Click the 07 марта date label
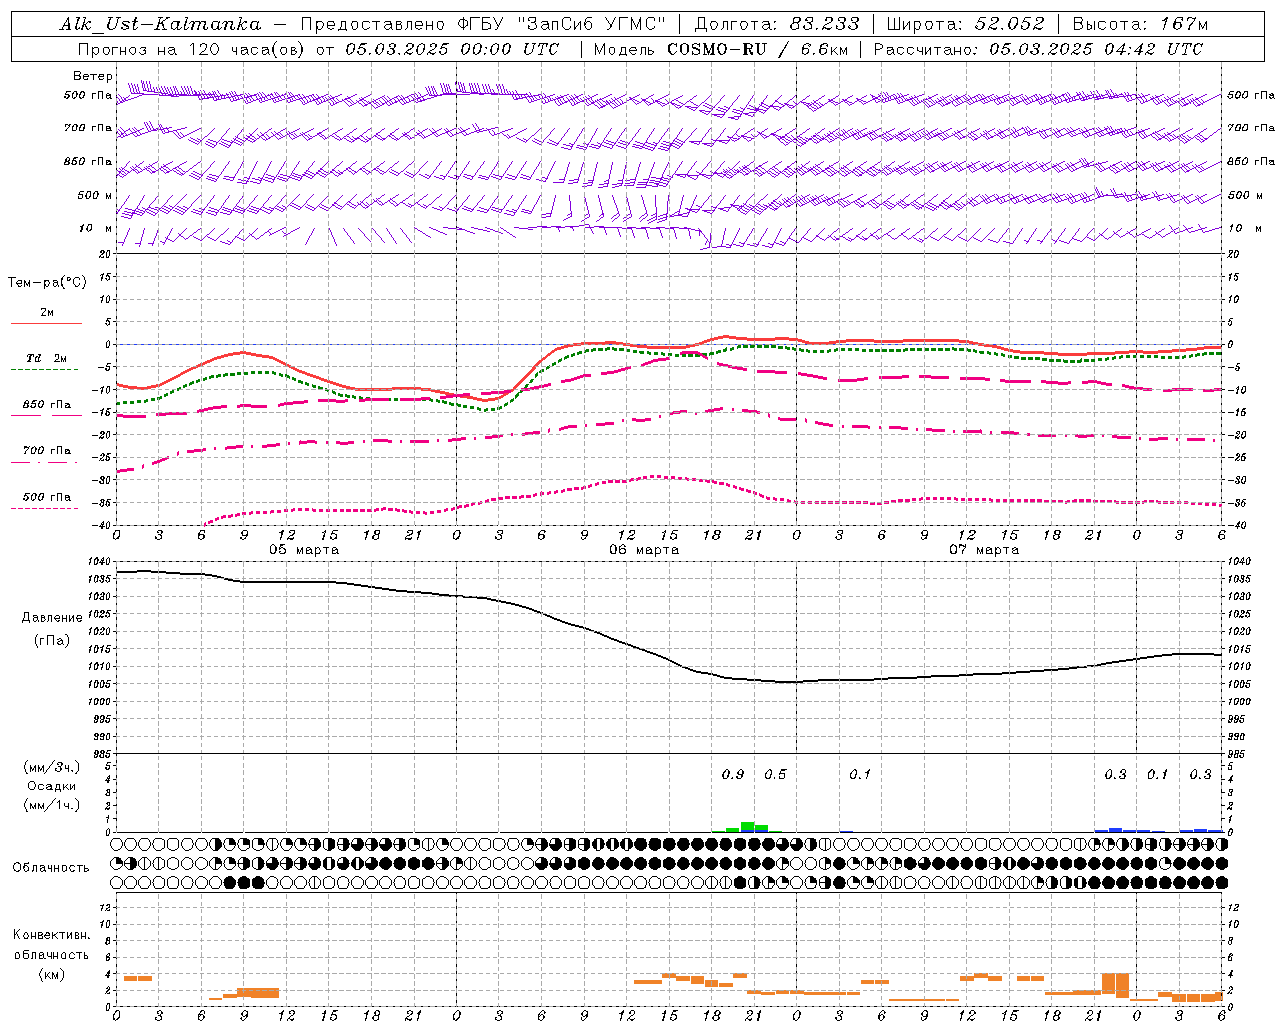Screen dimensions: 1280x1024 coord(984,550)
